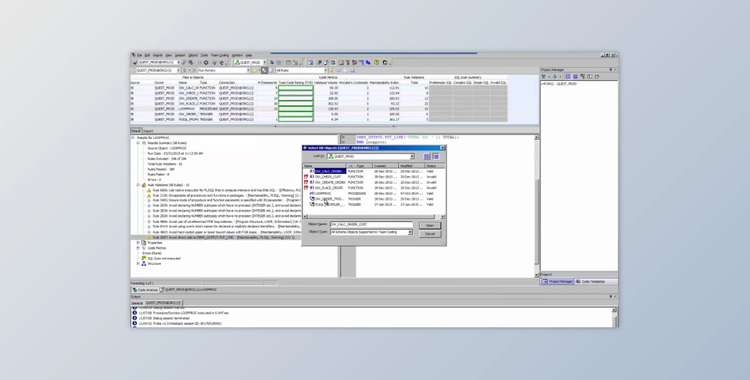Select OW_CHECK_CUST function in dialog list
This screenshot has width=750, height=380.
coord(328,177)
